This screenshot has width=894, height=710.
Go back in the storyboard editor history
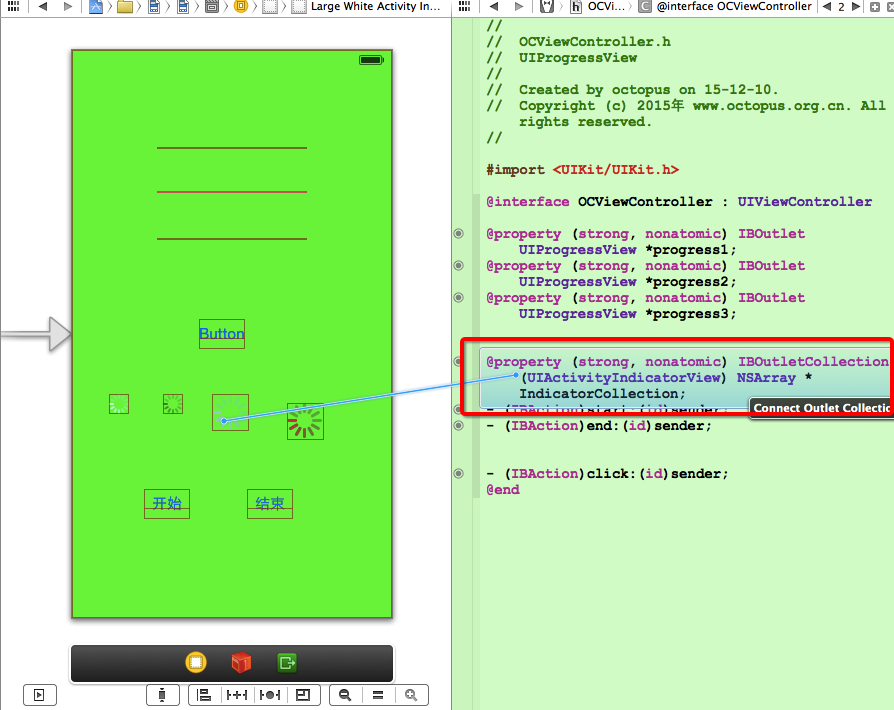tap(42, 6)
